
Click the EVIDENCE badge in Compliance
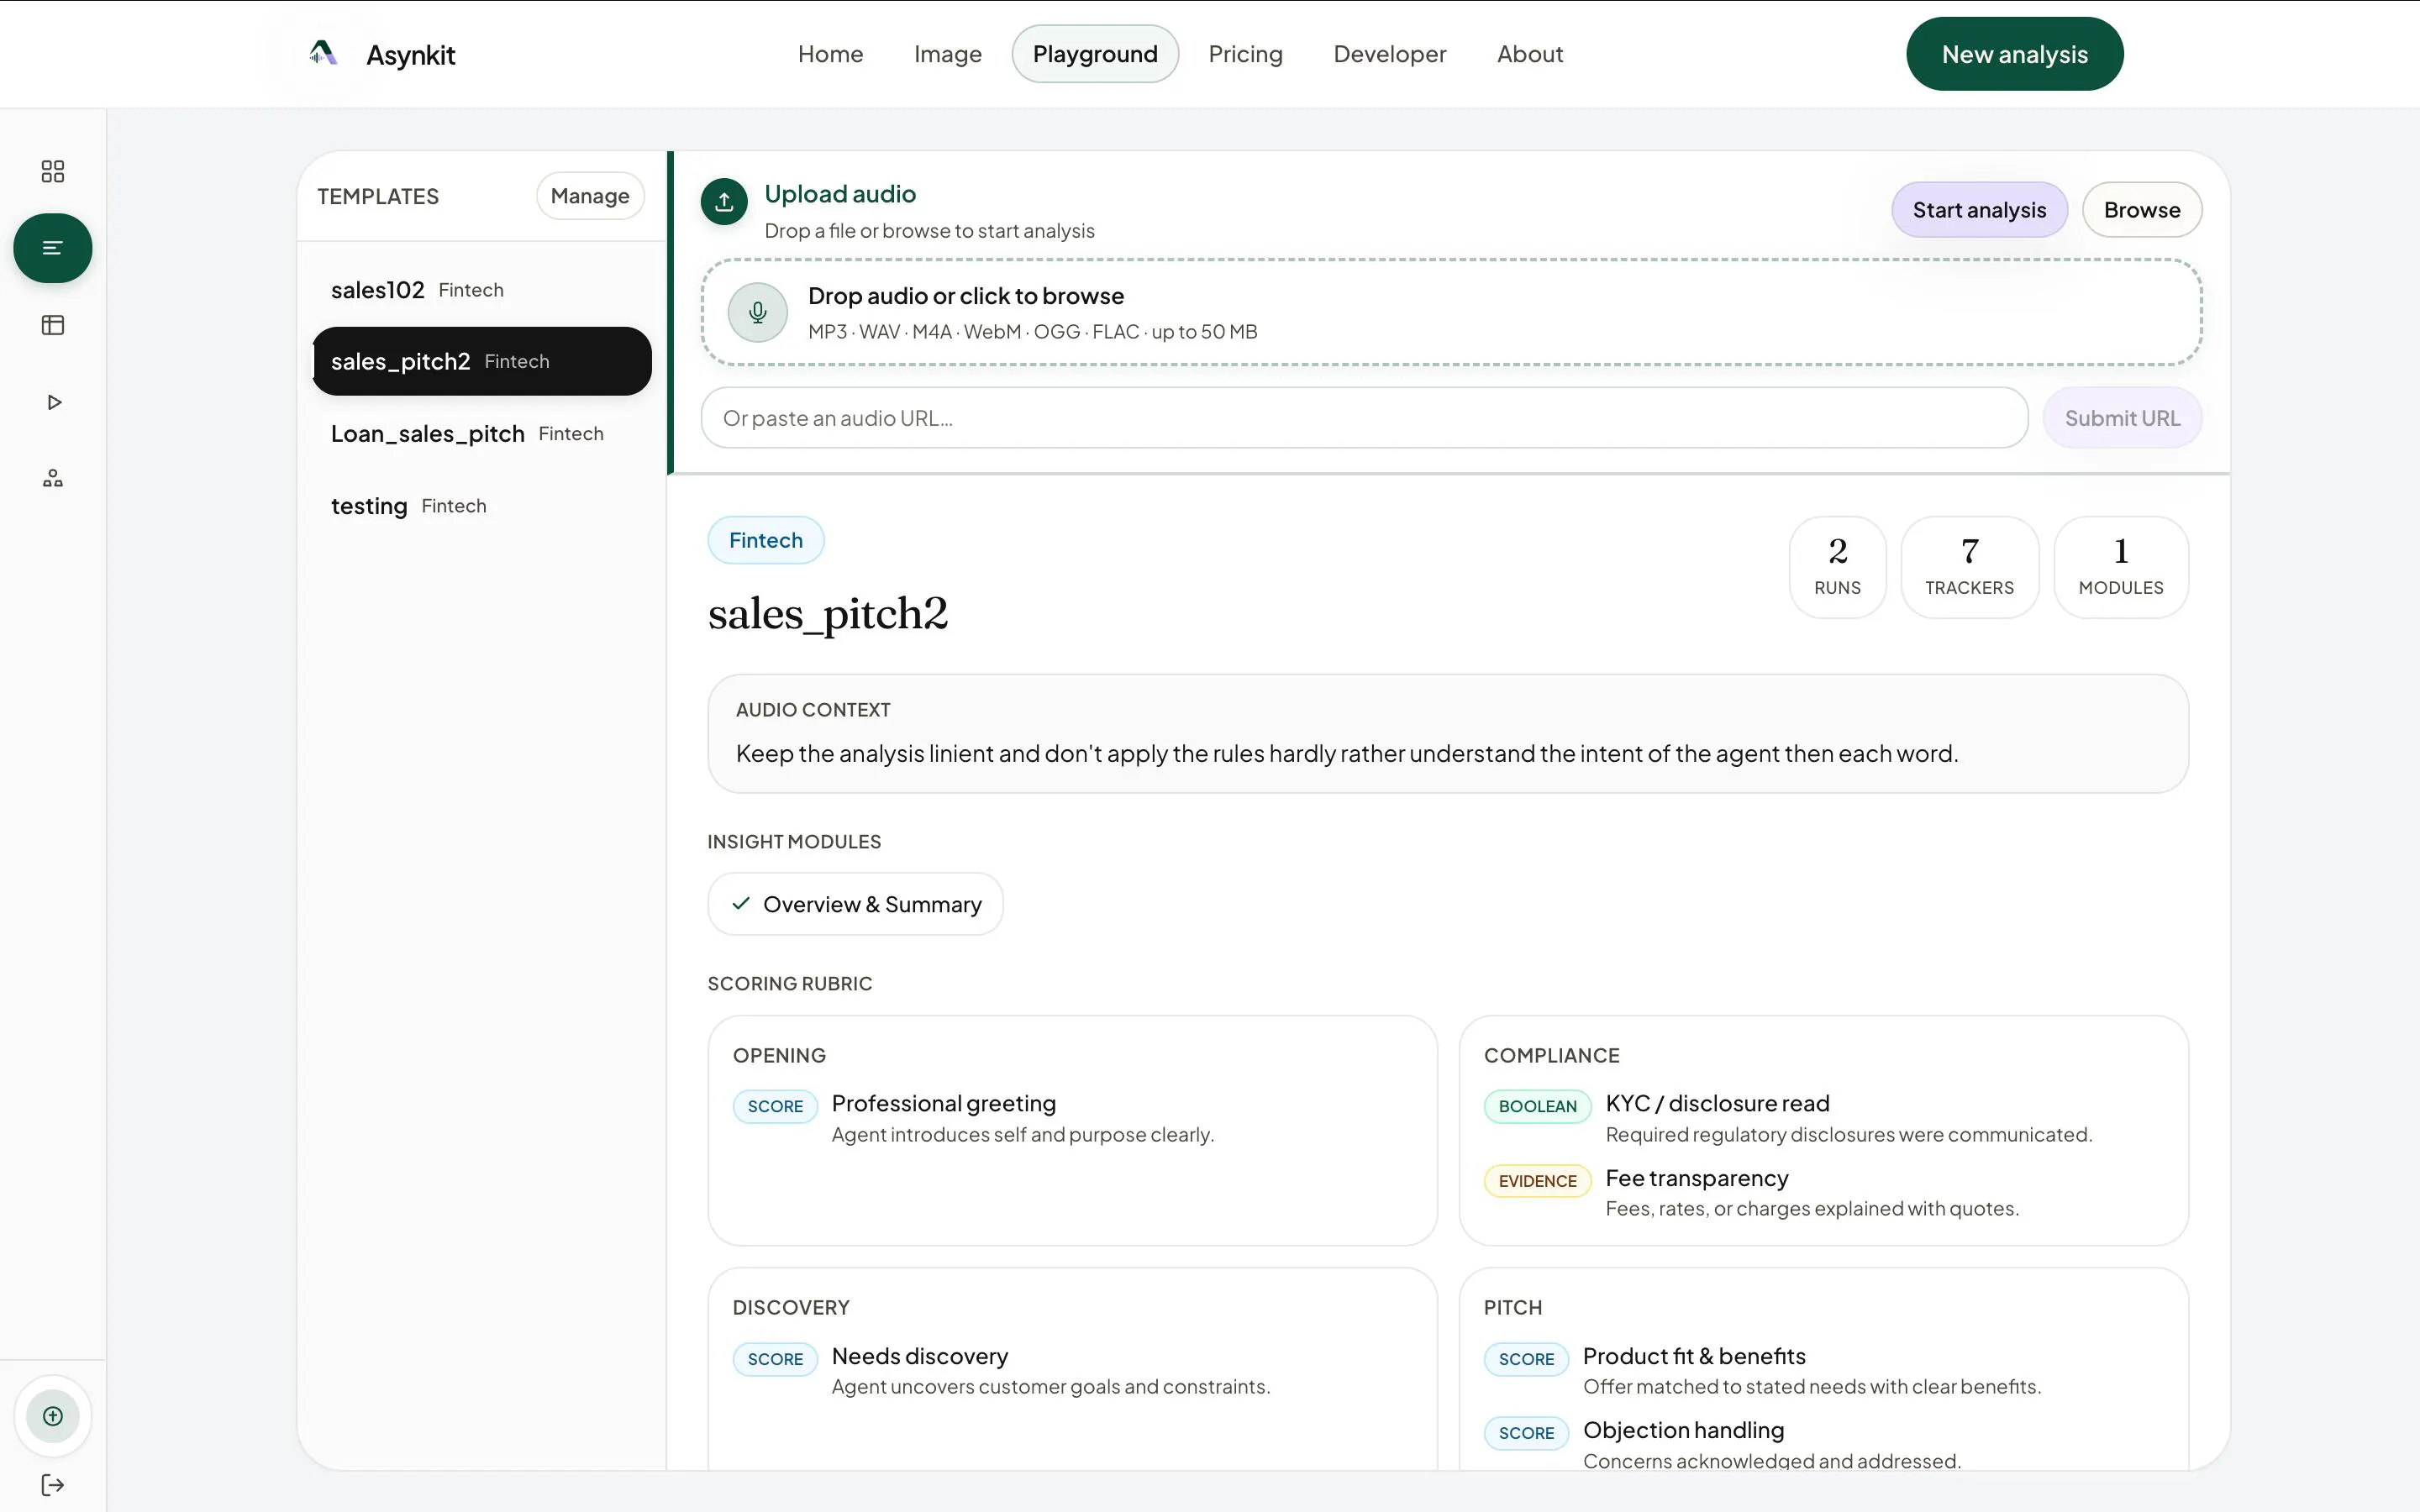[1537, 1181]
